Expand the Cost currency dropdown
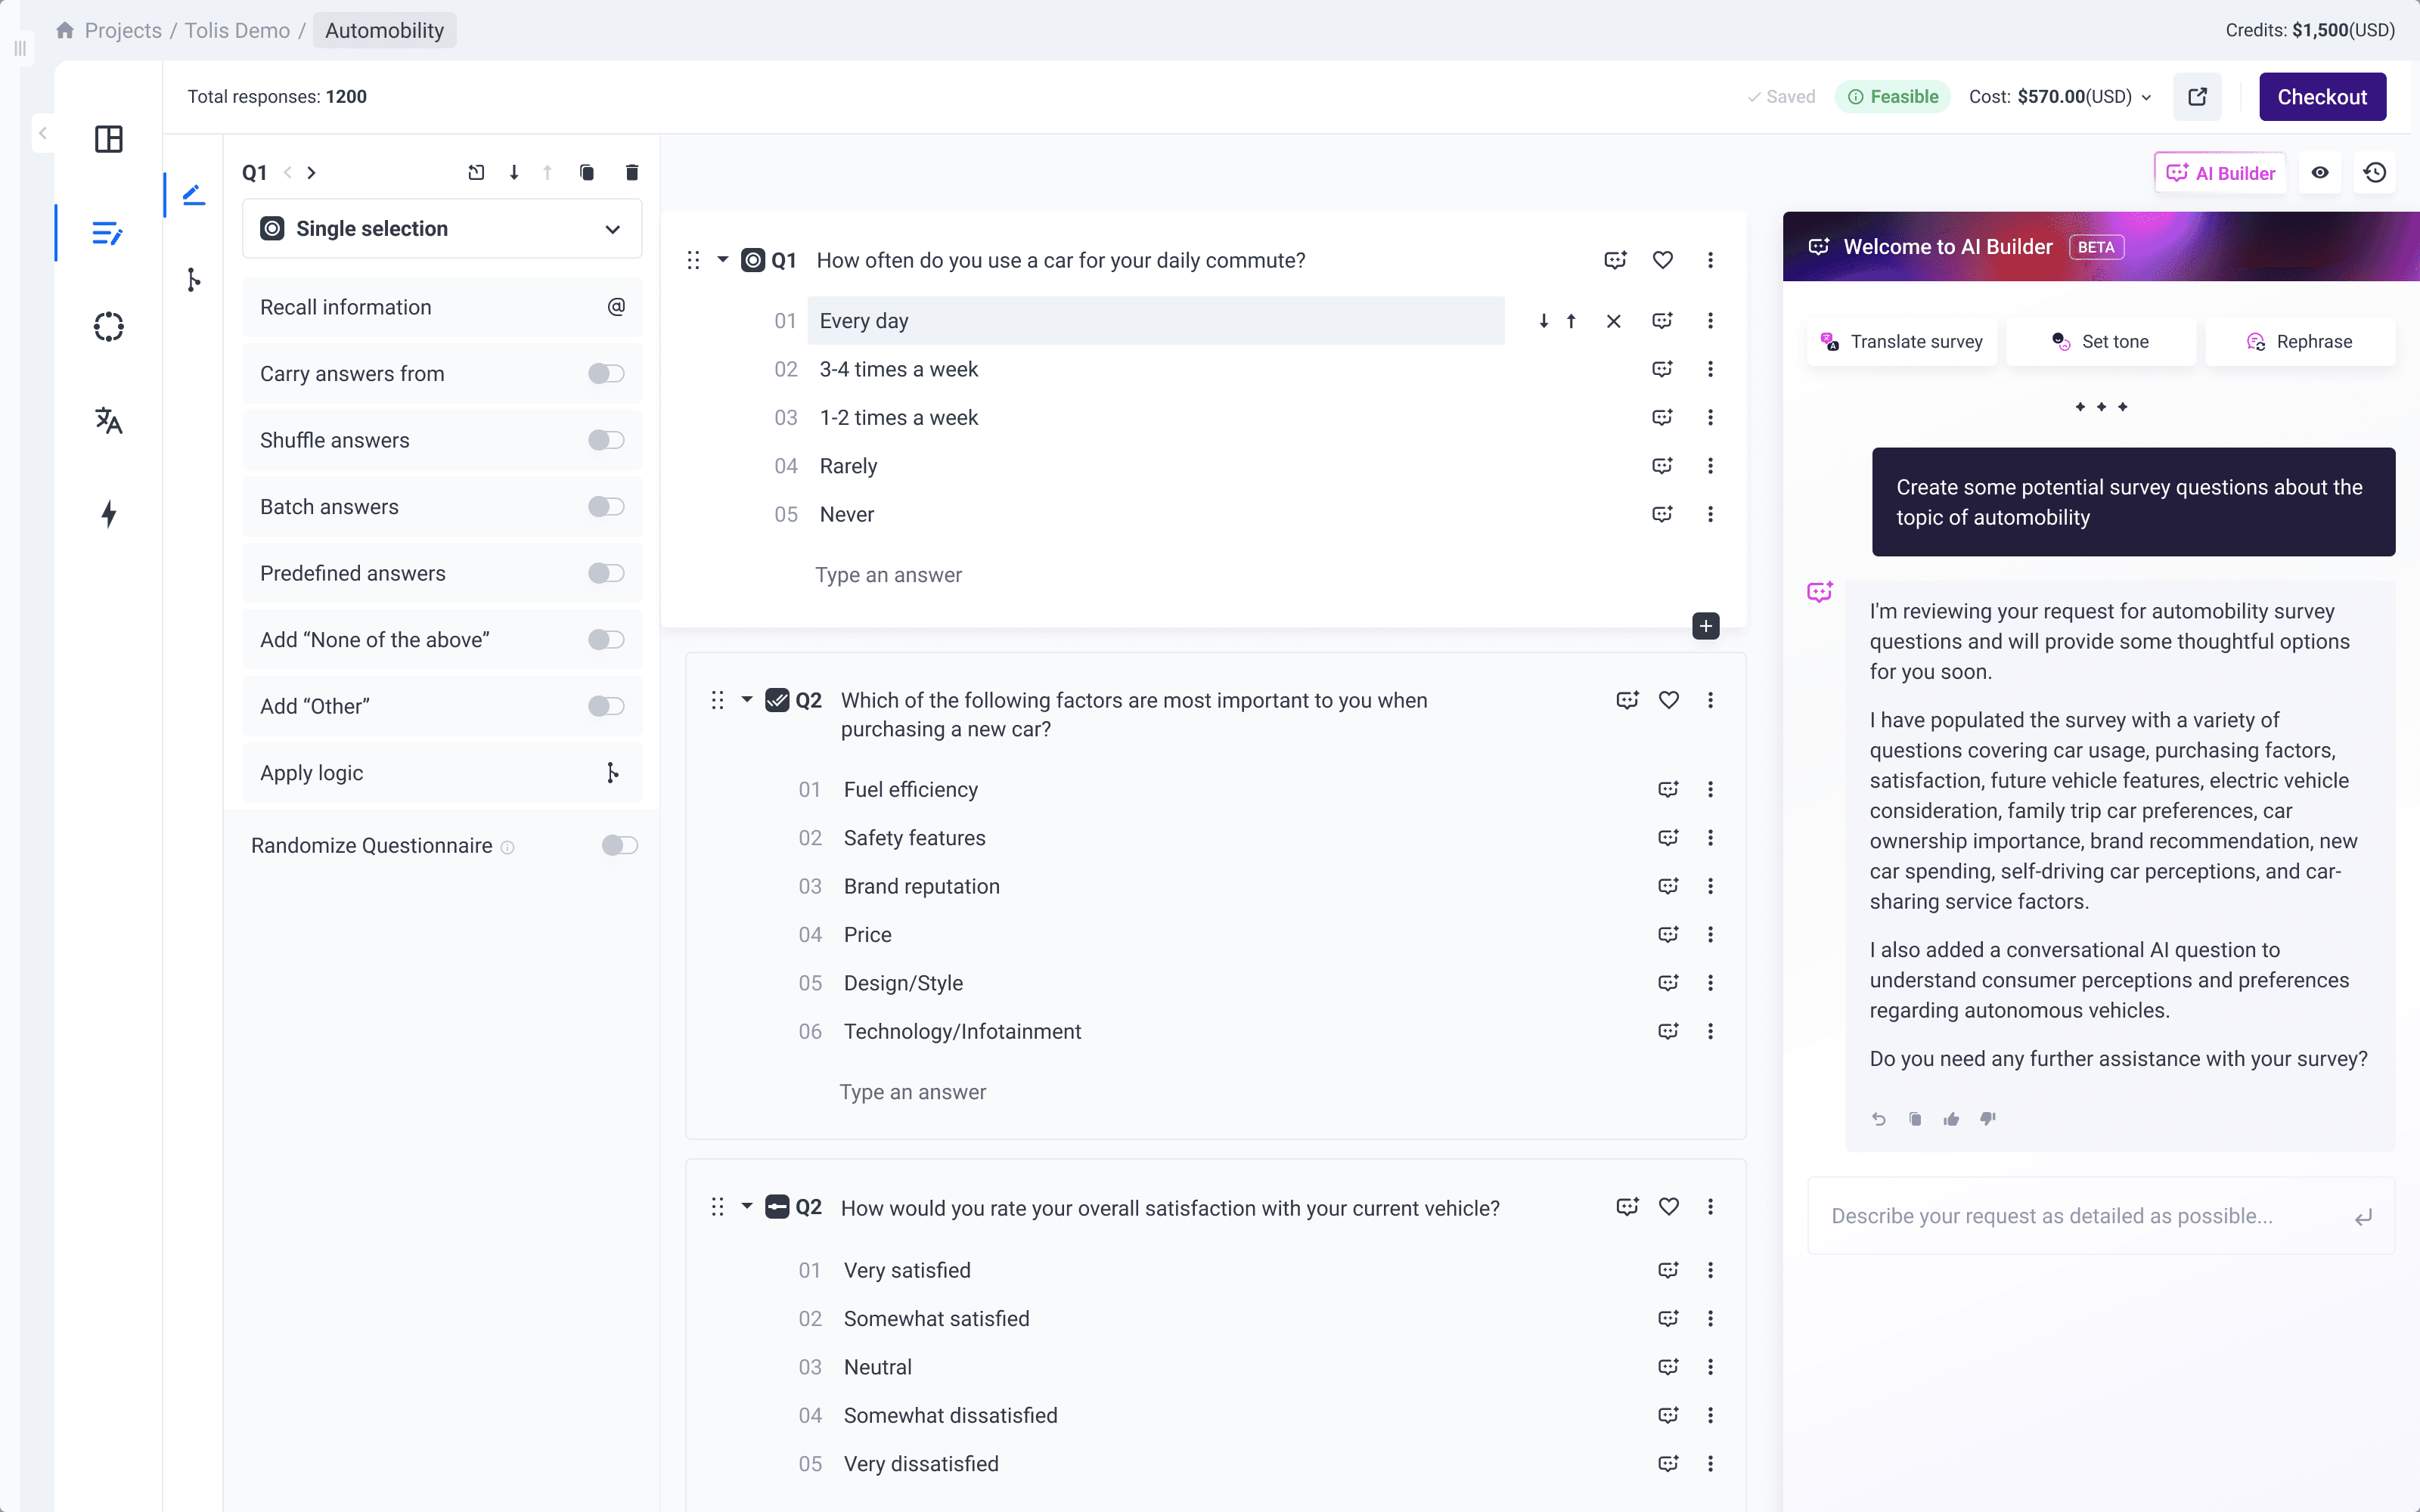The height and width of the screenshot is (1512, 2420). point(2146,96)
